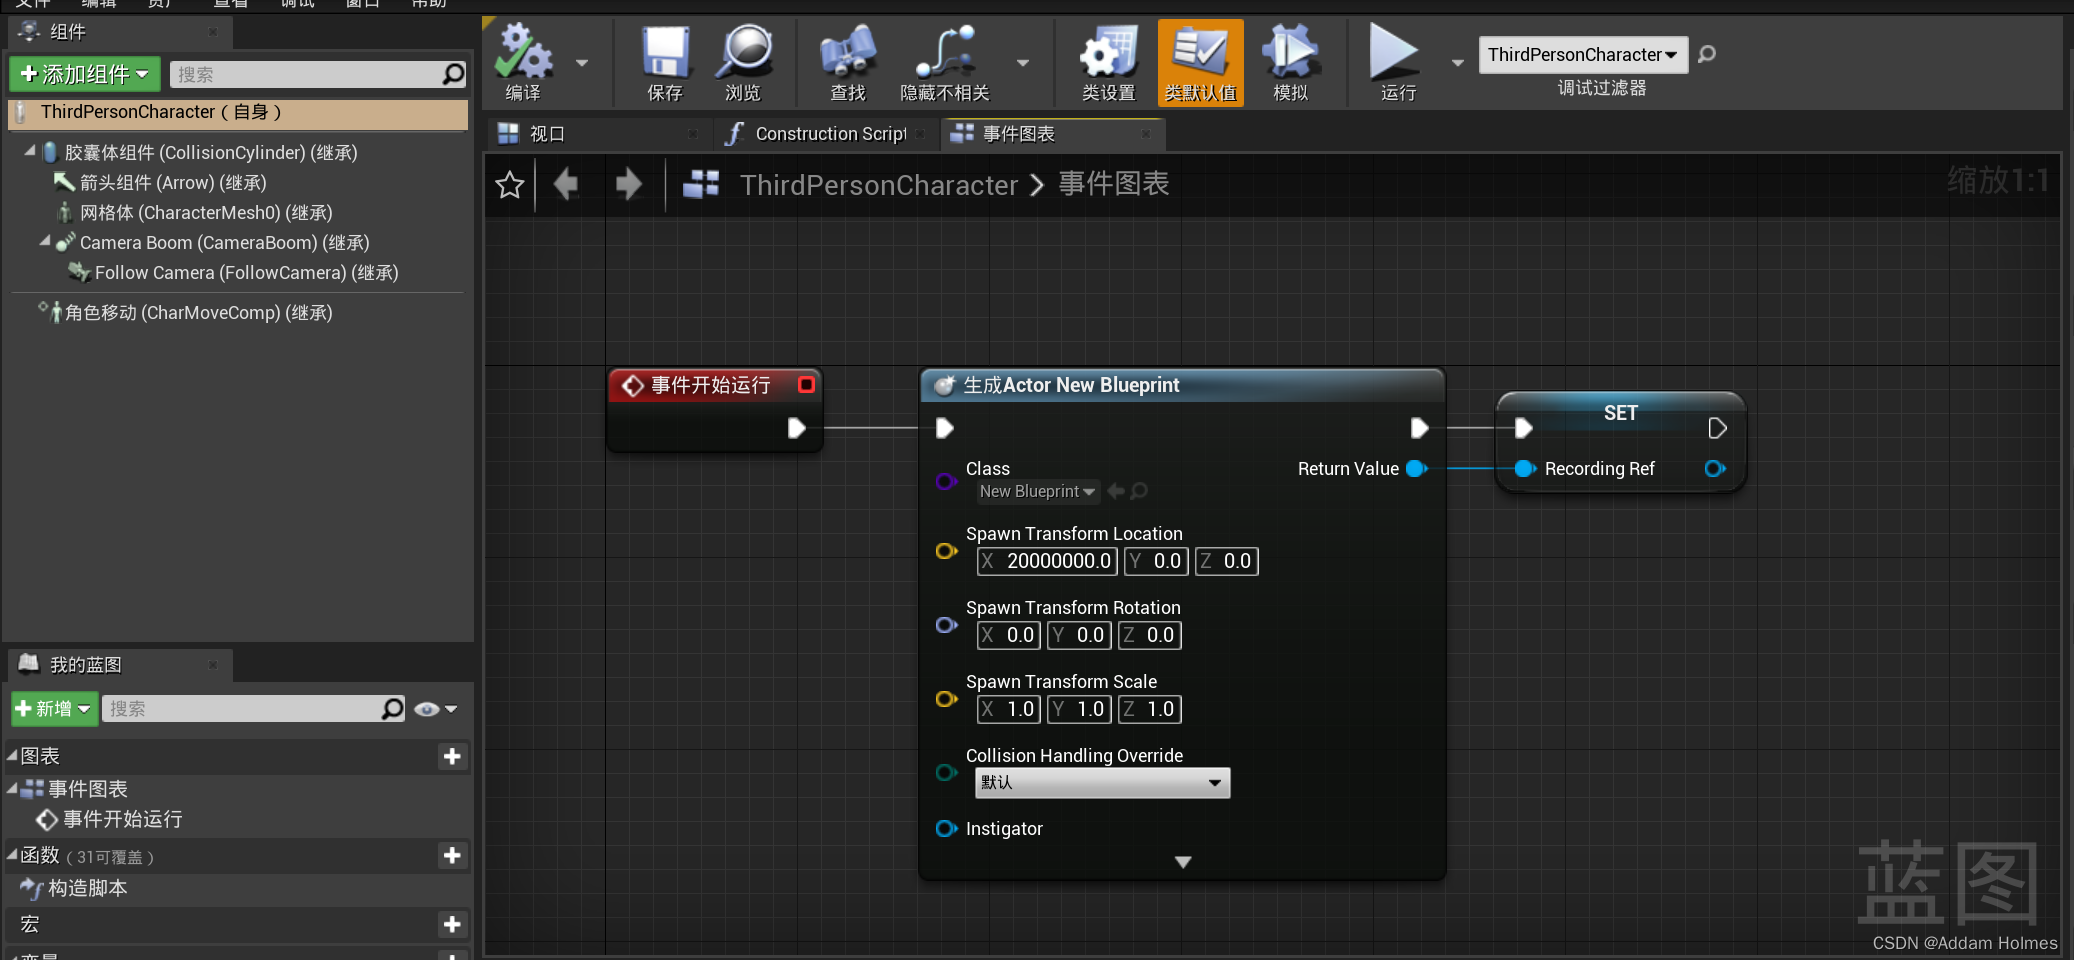Open 浏览 browse icon in toolbar
This screenshot has height=960, width=2074.
pos(743,63)
